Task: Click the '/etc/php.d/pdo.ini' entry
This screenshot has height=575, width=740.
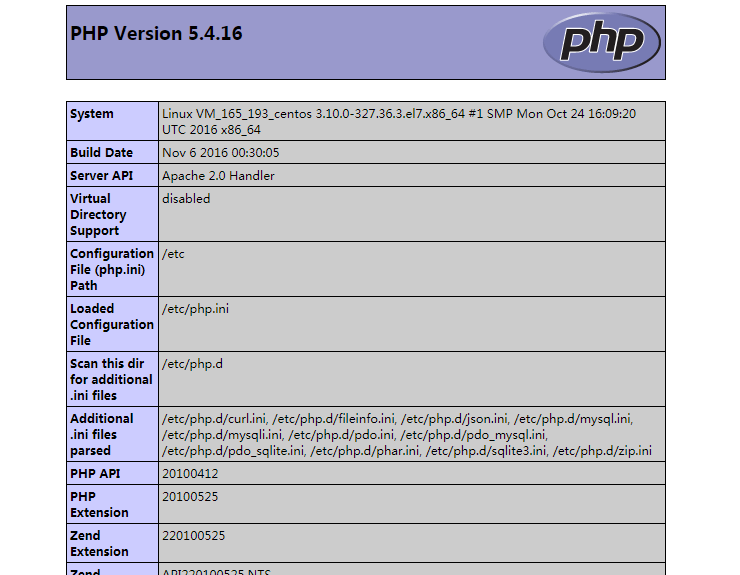Action: [x=341, y=435]
